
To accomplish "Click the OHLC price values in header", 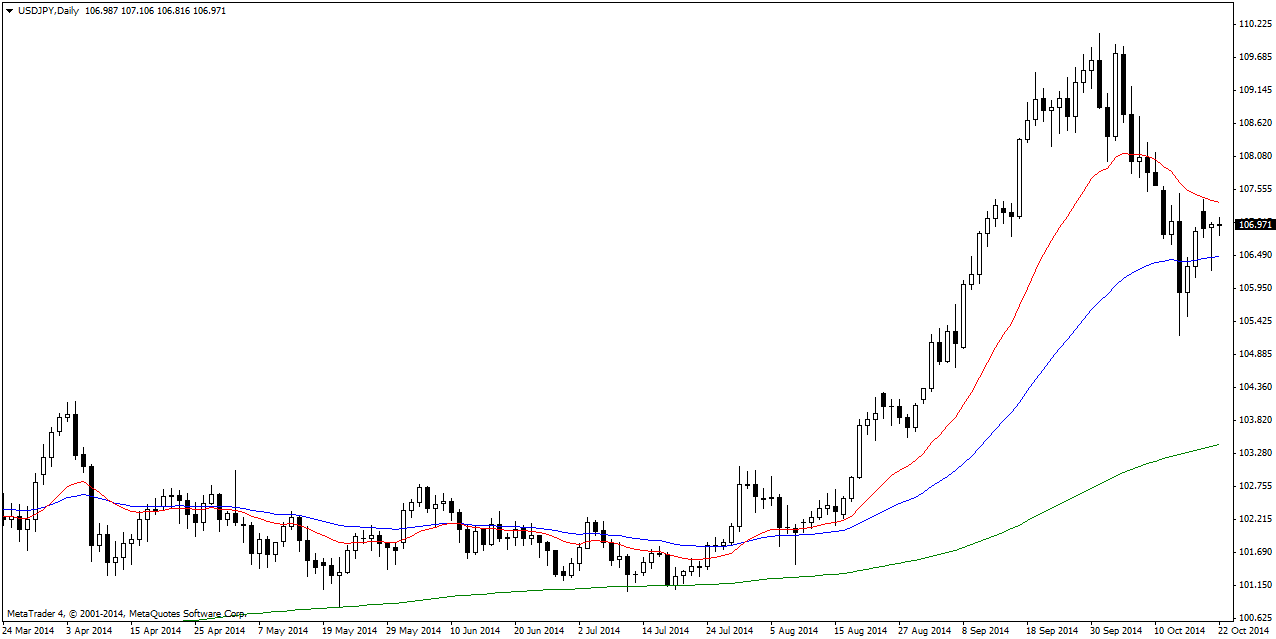I will pos(154,10).
